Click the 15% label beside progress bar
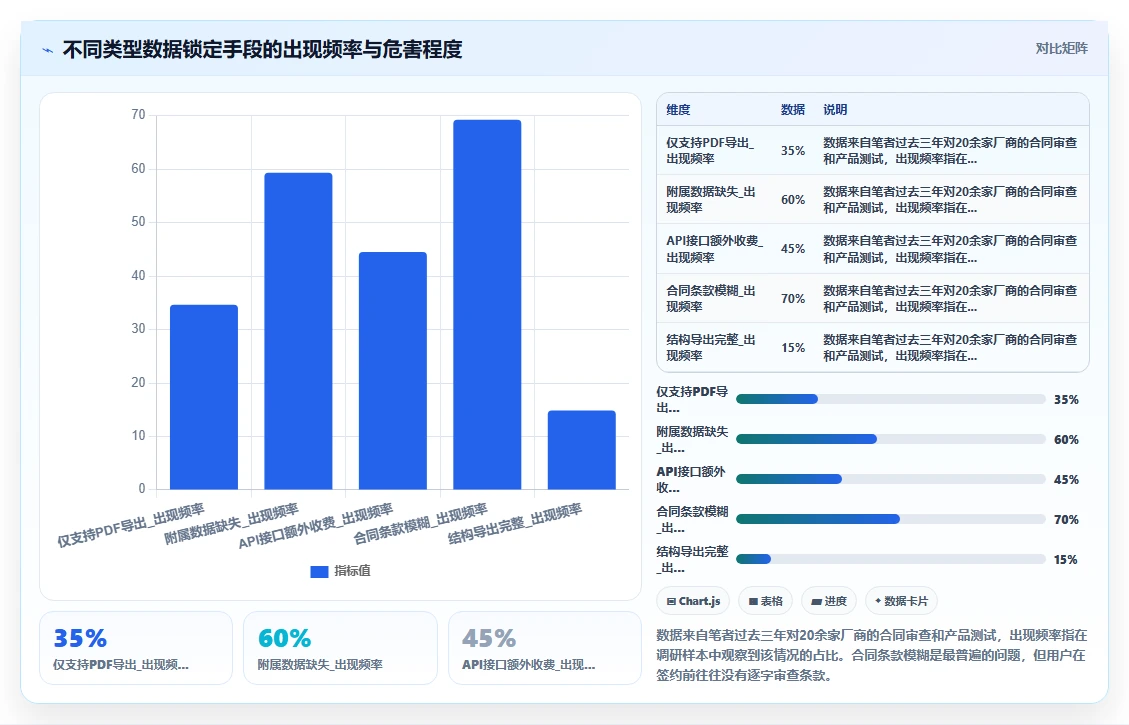This screenshot has height=725, width=1129. 1066,559
